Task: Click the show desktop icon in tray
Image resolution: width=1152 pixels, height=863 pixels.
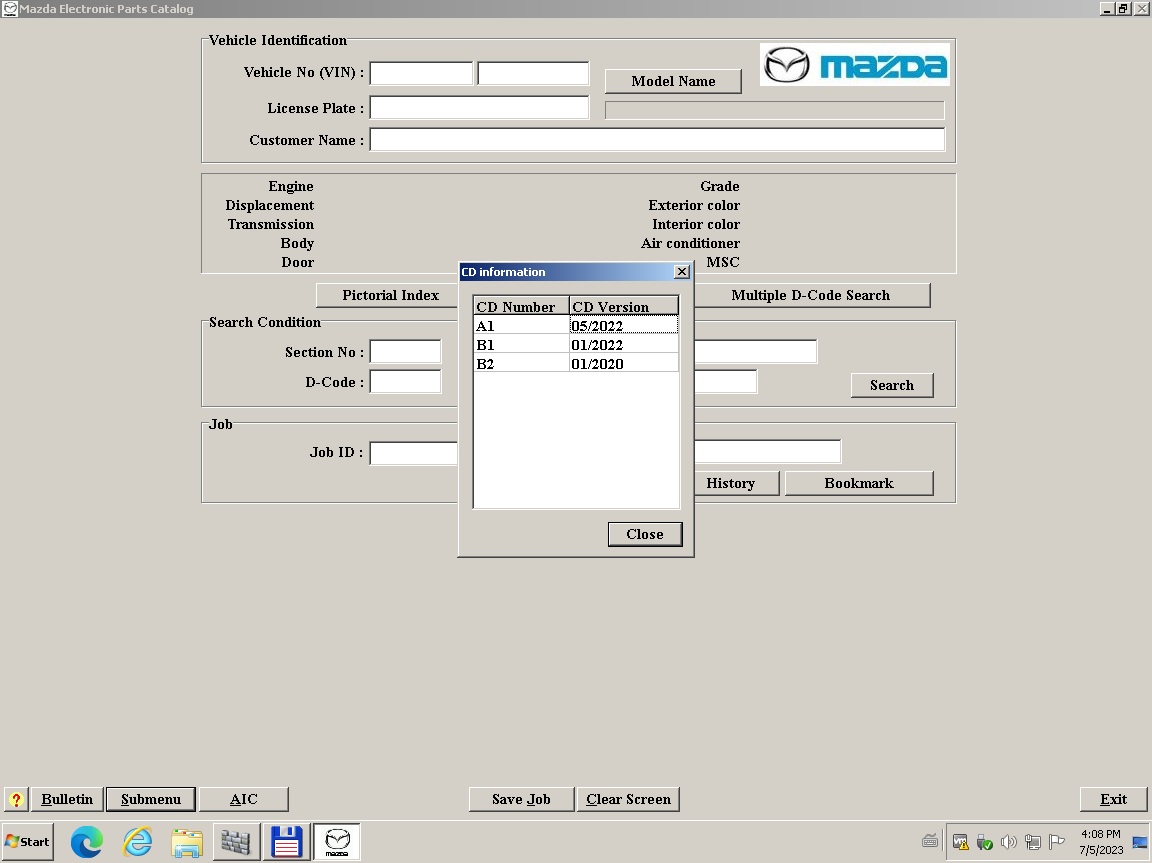Action: [1140, 842]
